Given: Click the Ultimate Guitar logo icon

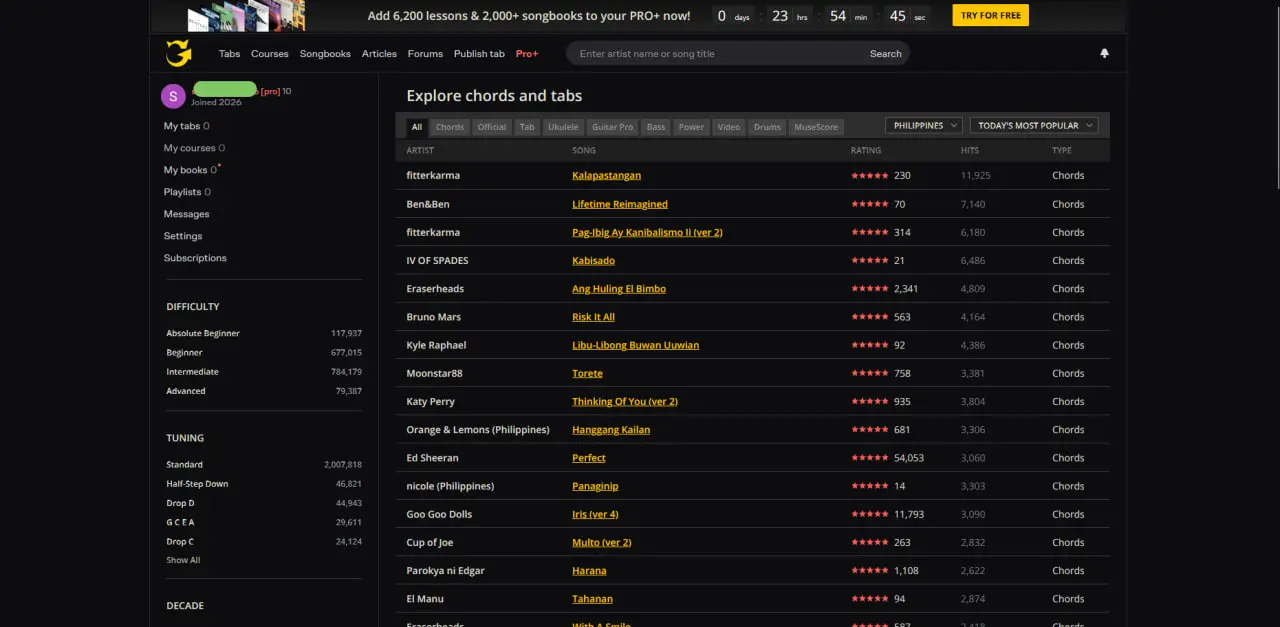Looking at the screenshot, I should (178, 53).
